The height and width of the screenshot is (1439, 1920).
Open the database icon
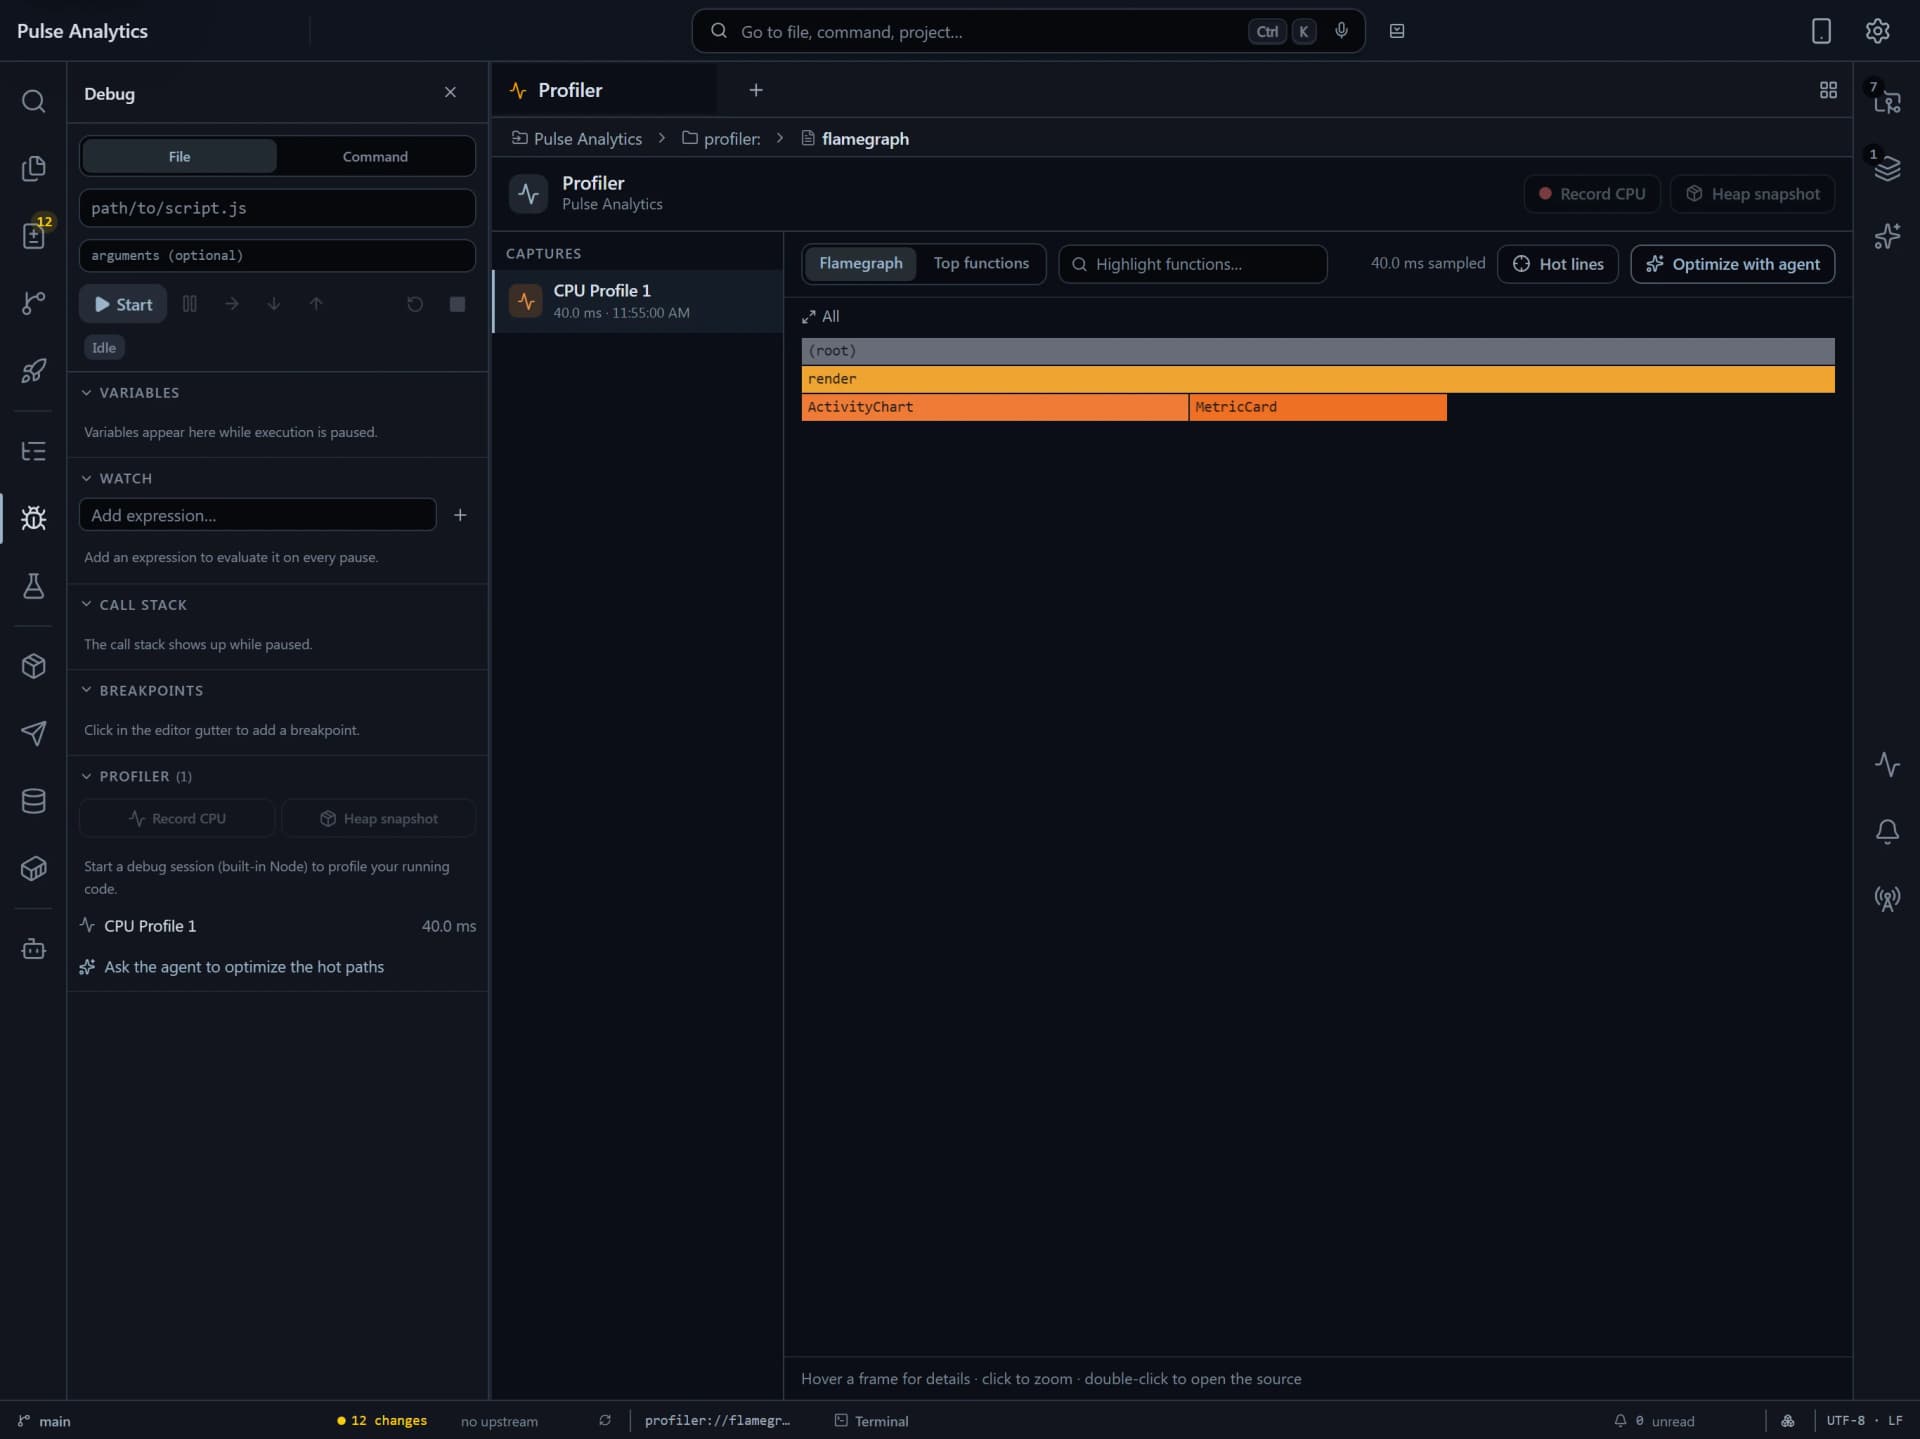tap(33, 801)
